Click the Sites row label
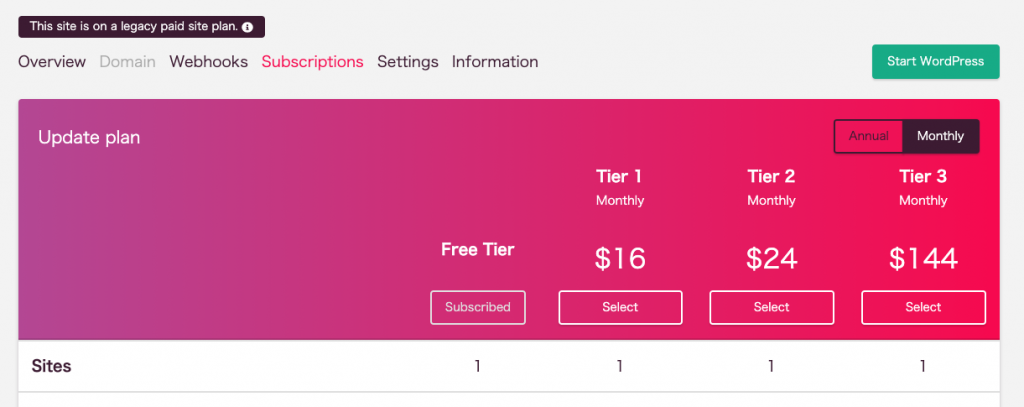Viewport: 1024px width, 407px height. tap(51, 366)
